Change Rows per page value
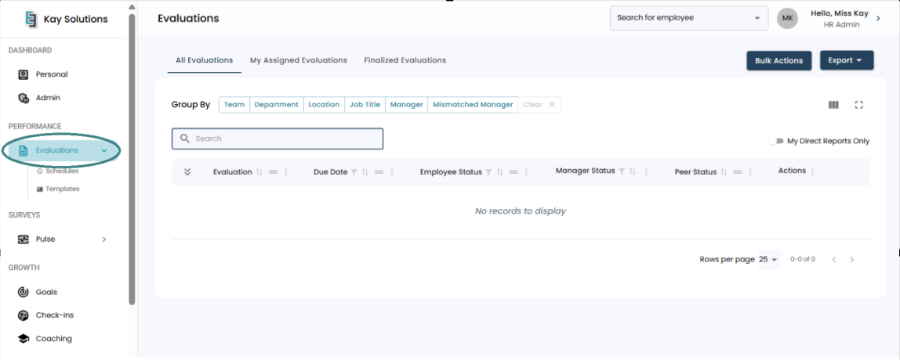The height and width of the screenshot is (360, 900). [768, 260]
